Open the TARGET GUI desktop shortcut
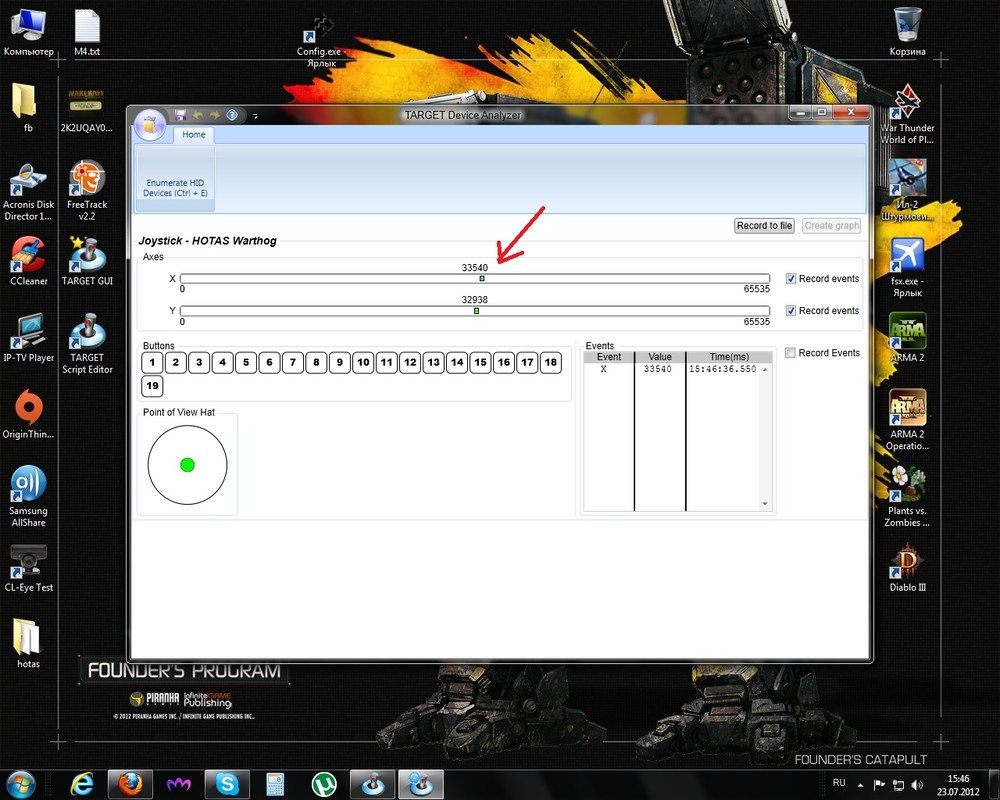This screenshot has height=800, width=1000. (x=87, y=262)
